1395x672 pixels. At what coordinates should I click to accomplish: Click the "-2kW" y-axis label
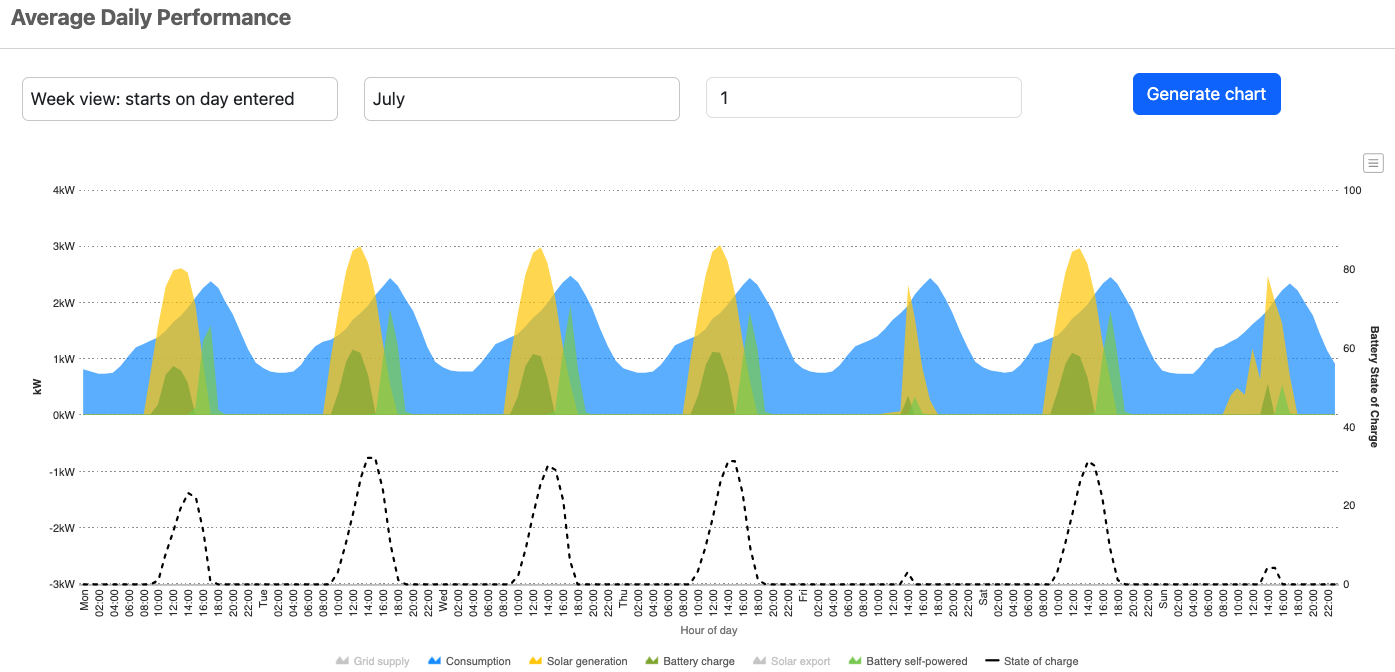coord(62,528)
